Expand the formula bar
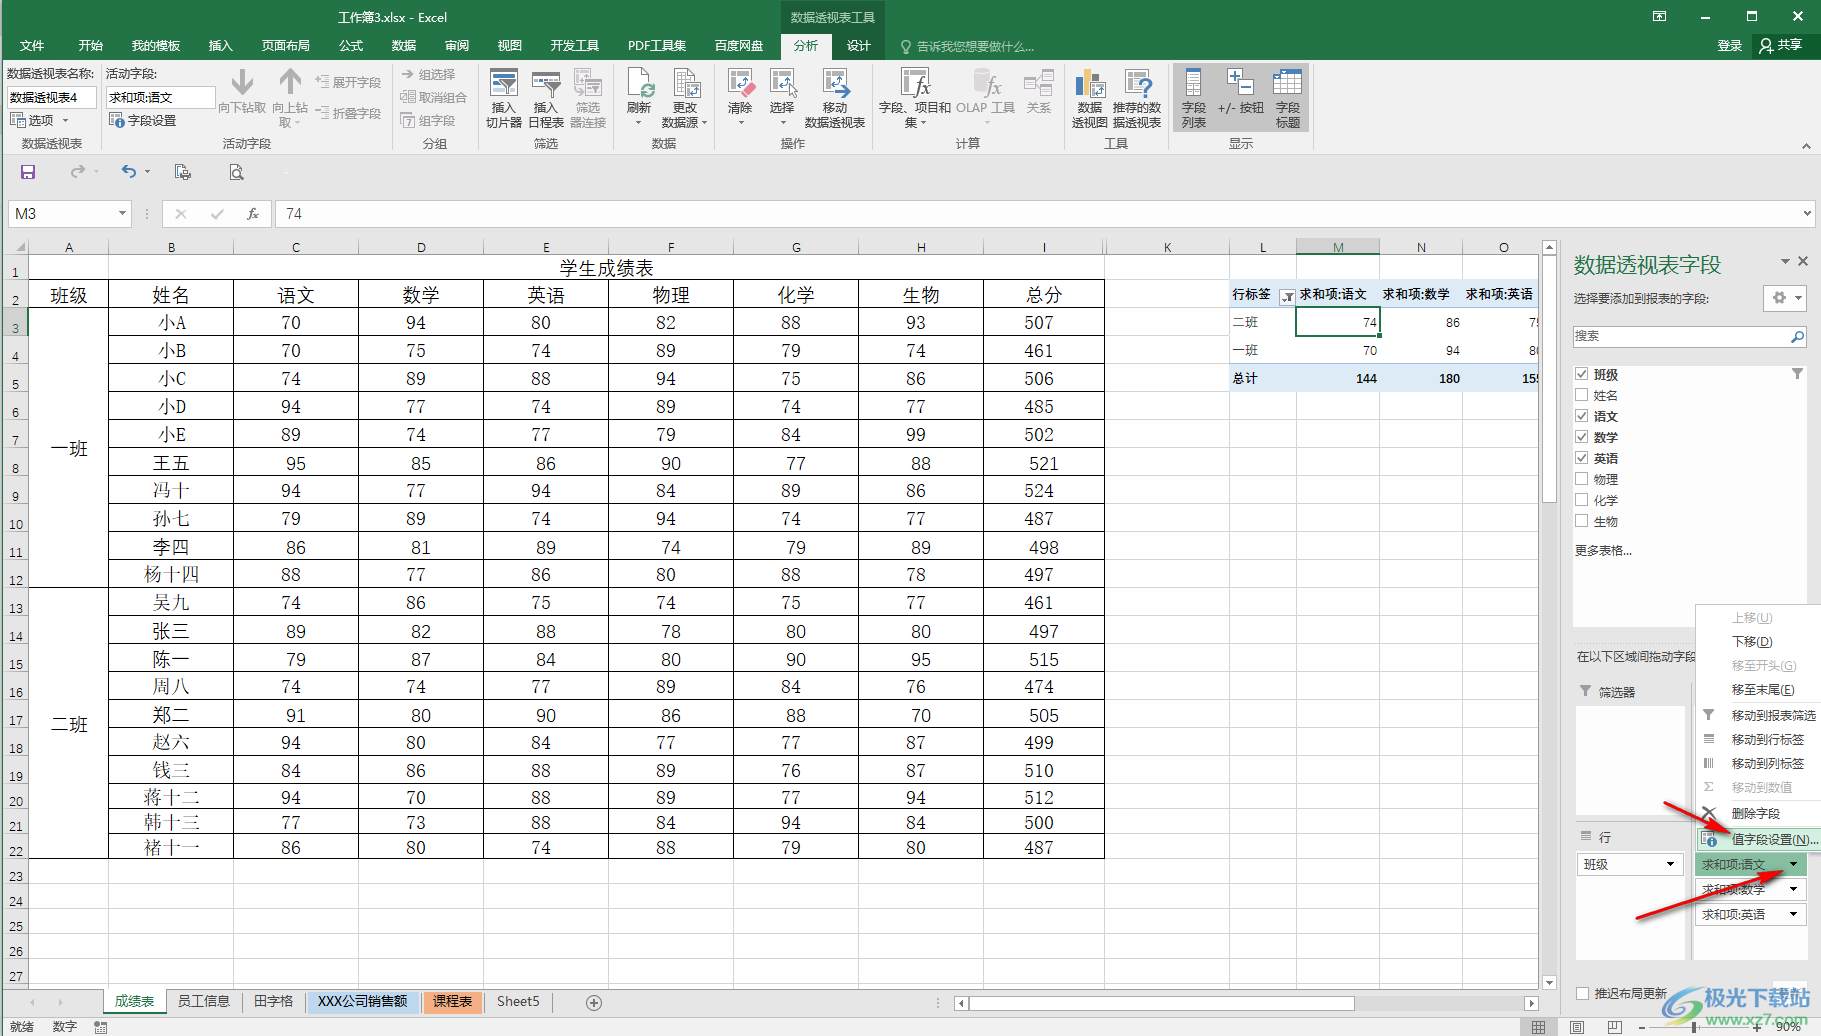 1807,213
